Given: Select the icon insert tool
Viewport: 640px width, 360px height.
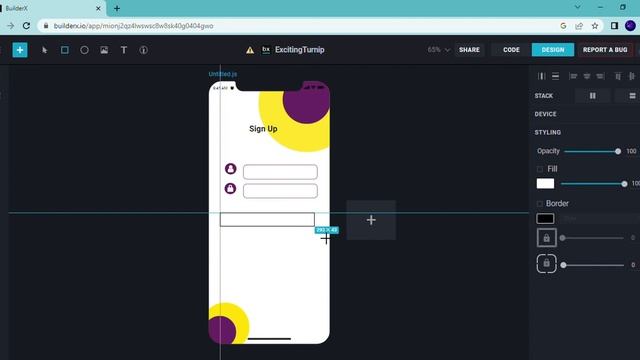Looking at the screenshot, I should [x=143, y=50].
